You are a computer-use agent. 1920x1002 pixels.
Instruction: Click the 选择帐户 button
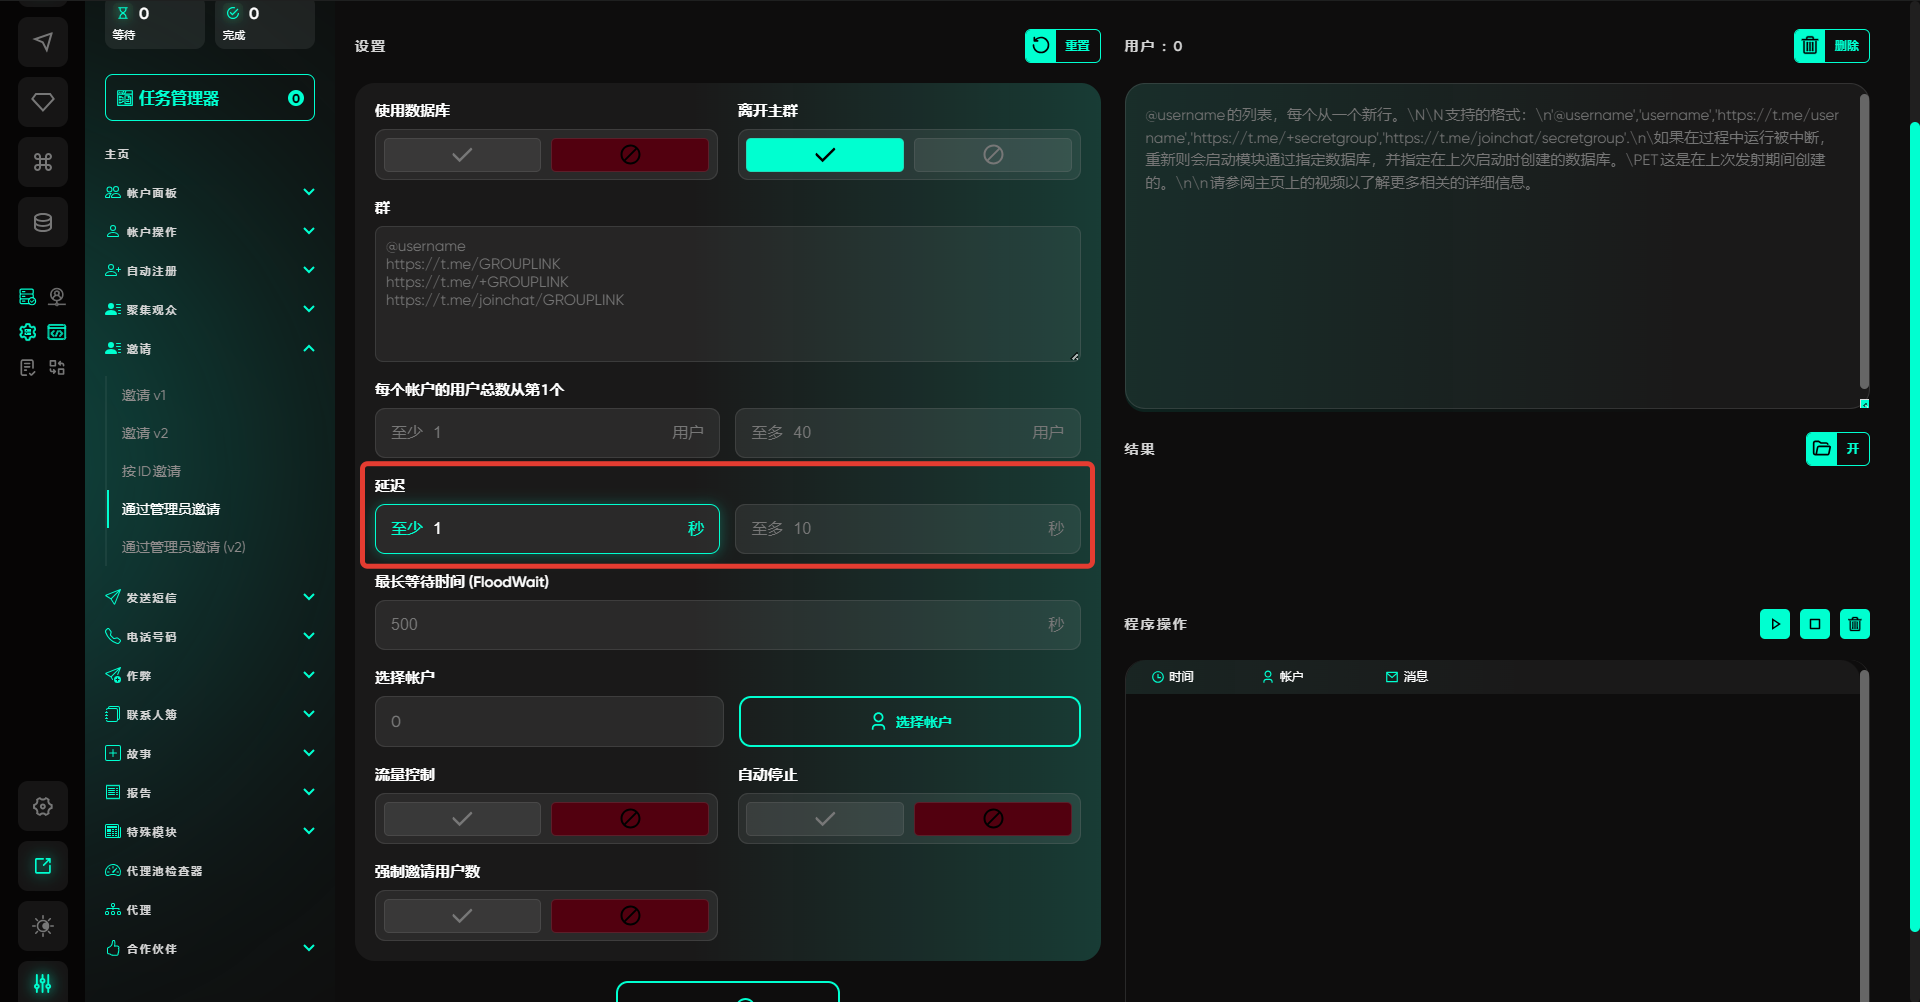[909, 722]
